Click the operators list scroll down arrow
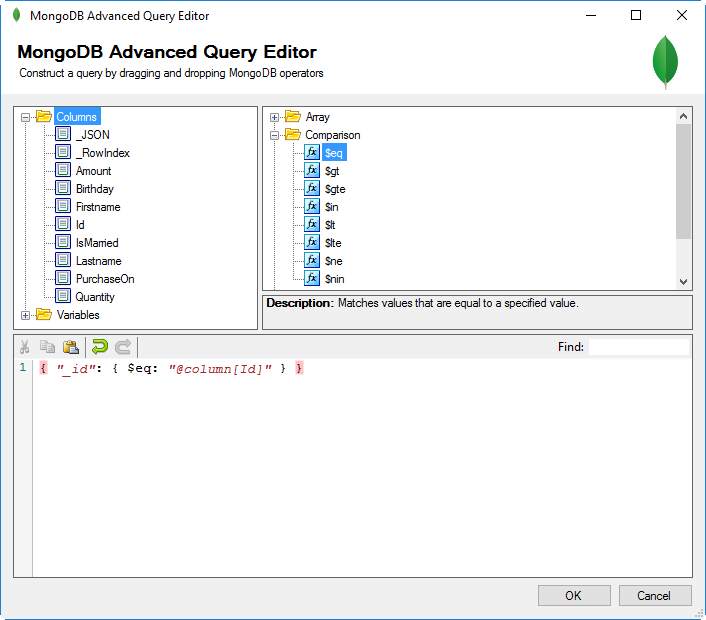Viewport: 706px width, 620px height. pos(683,281)
